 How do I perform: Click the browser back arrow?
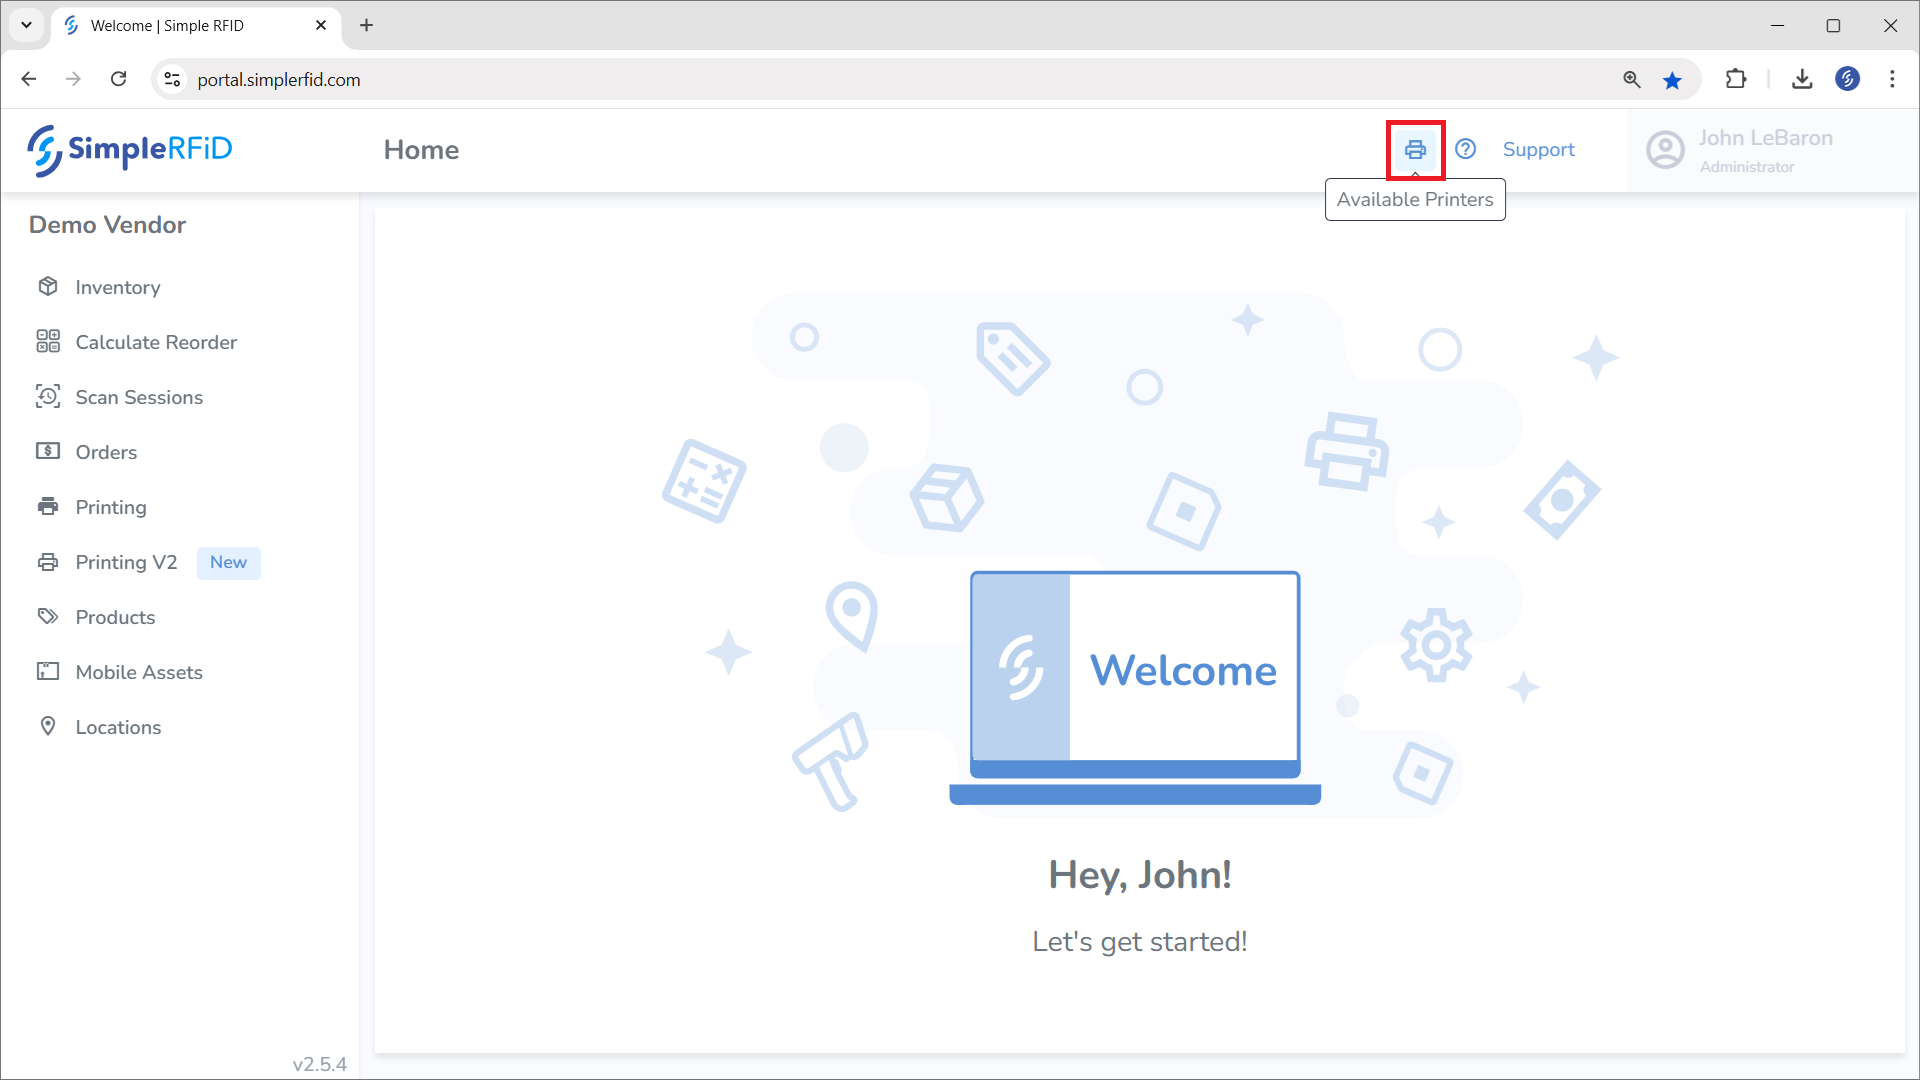pyautogui.click(x=28, y=79)
